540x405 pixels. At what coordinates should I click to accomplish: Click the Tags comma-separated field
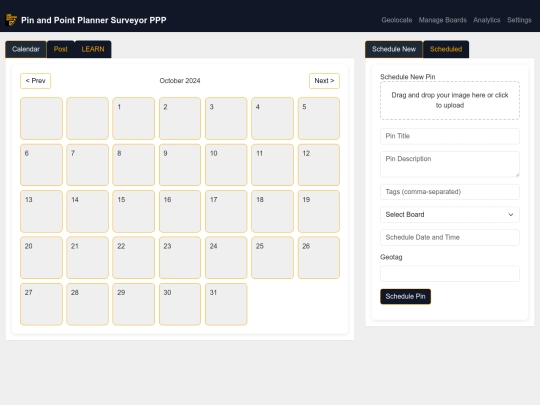[450, 192]
